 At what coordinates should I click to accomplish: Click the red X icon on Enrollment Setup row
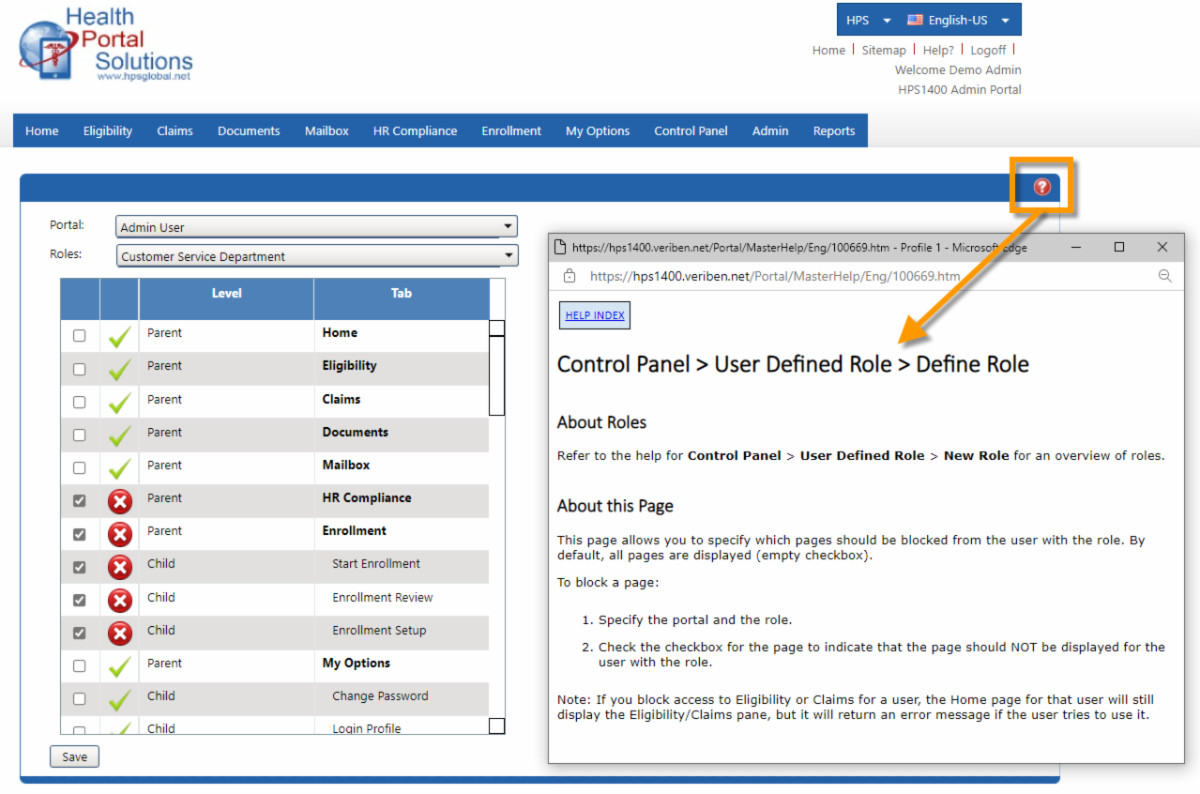[x=120, y=633]
